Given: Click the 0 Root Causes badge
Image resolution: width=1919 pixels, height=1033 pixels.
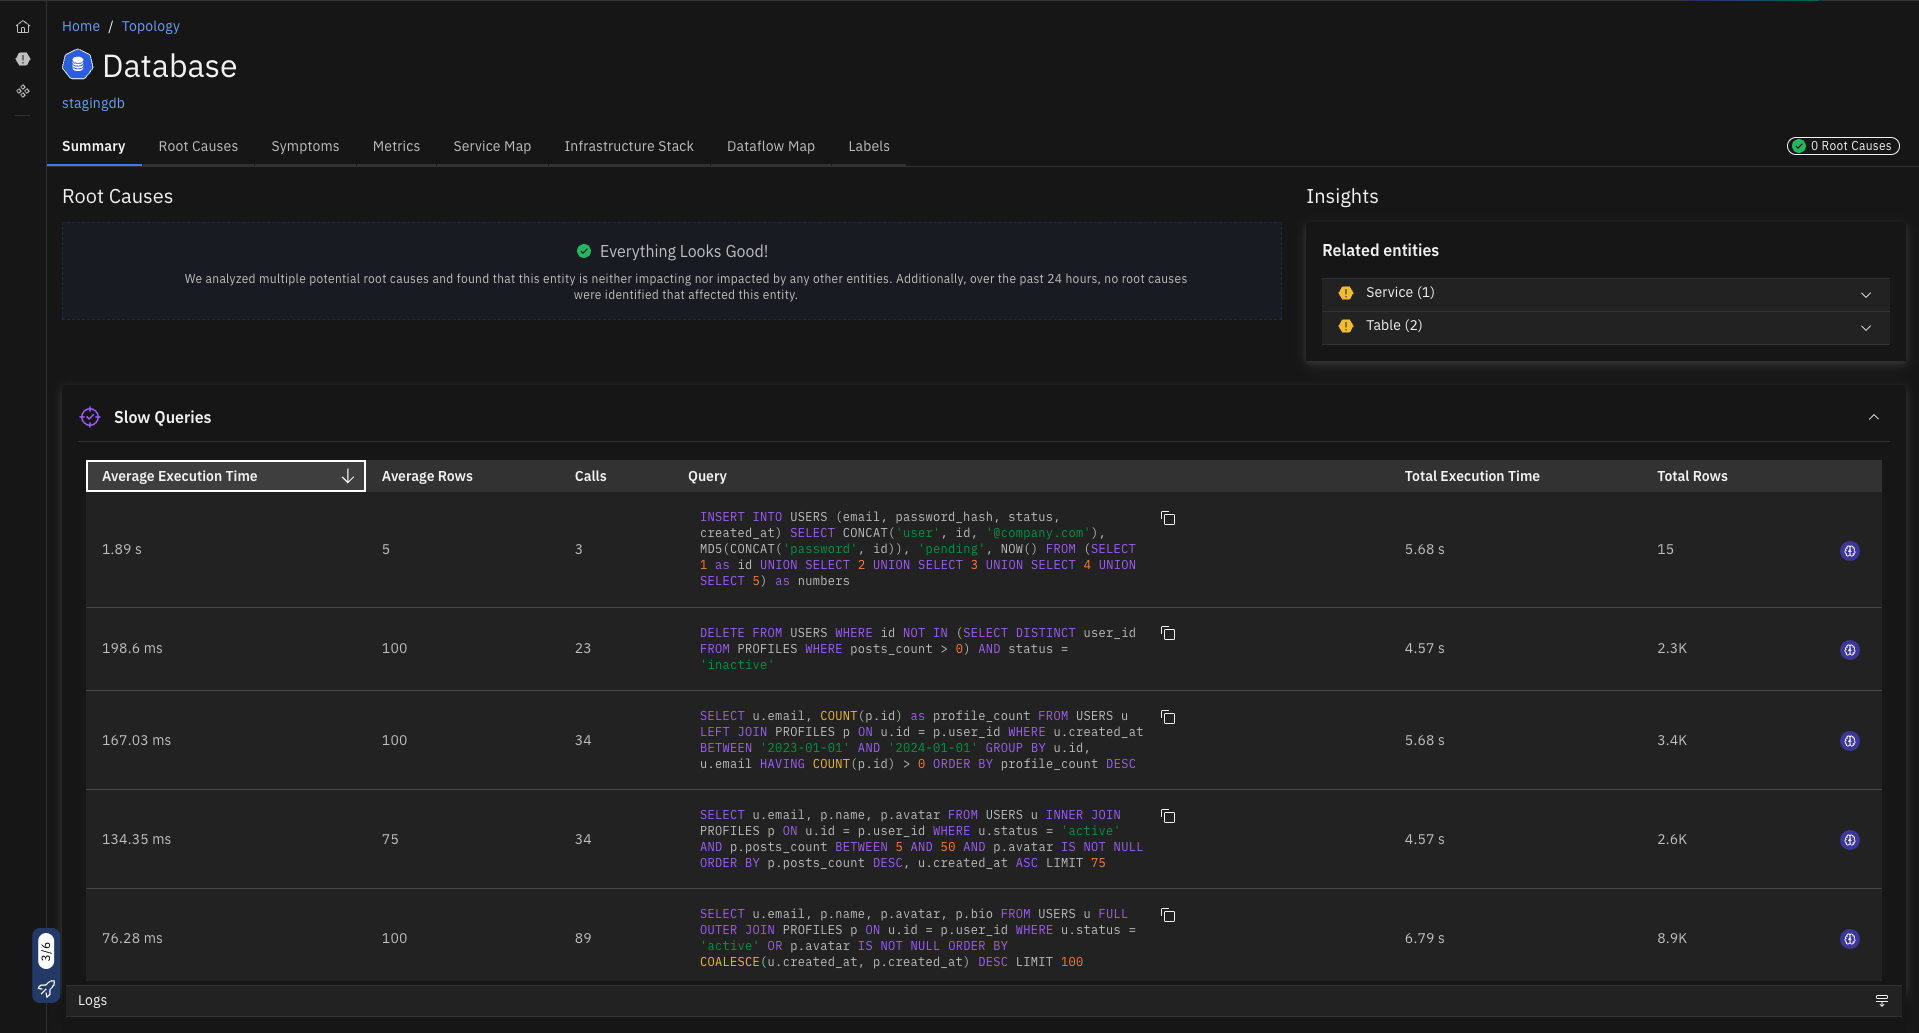Looking at the screenshot, I should [1842, 146].
